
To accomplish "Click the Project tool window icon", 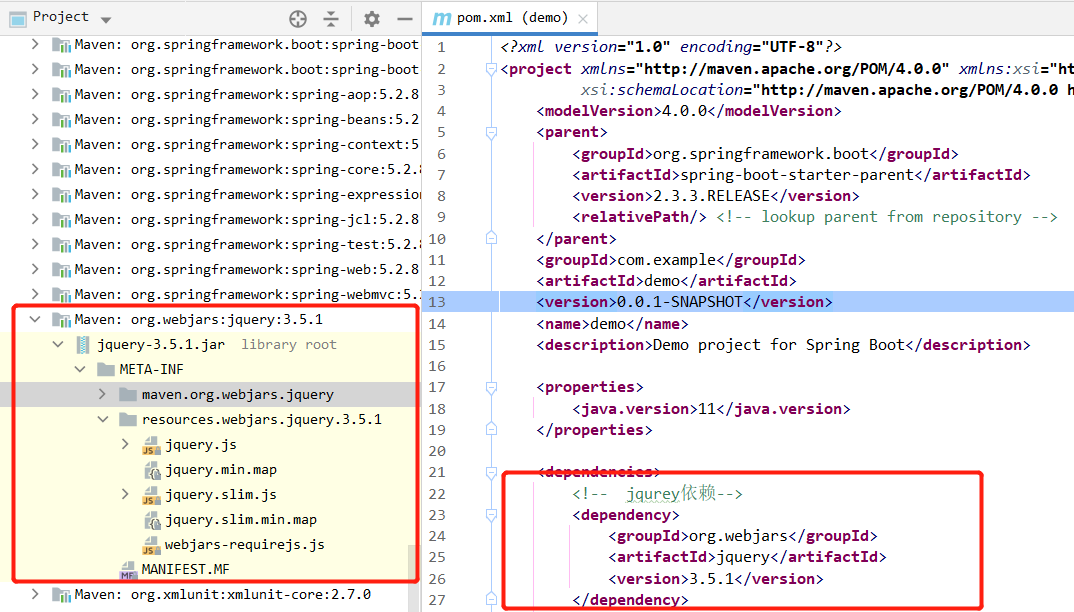I will (x=18, y=19).
